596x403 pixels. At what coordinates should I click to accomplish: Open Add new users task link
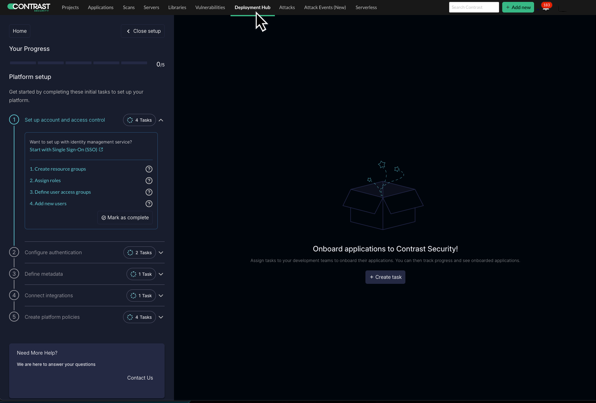click(48, 204)
